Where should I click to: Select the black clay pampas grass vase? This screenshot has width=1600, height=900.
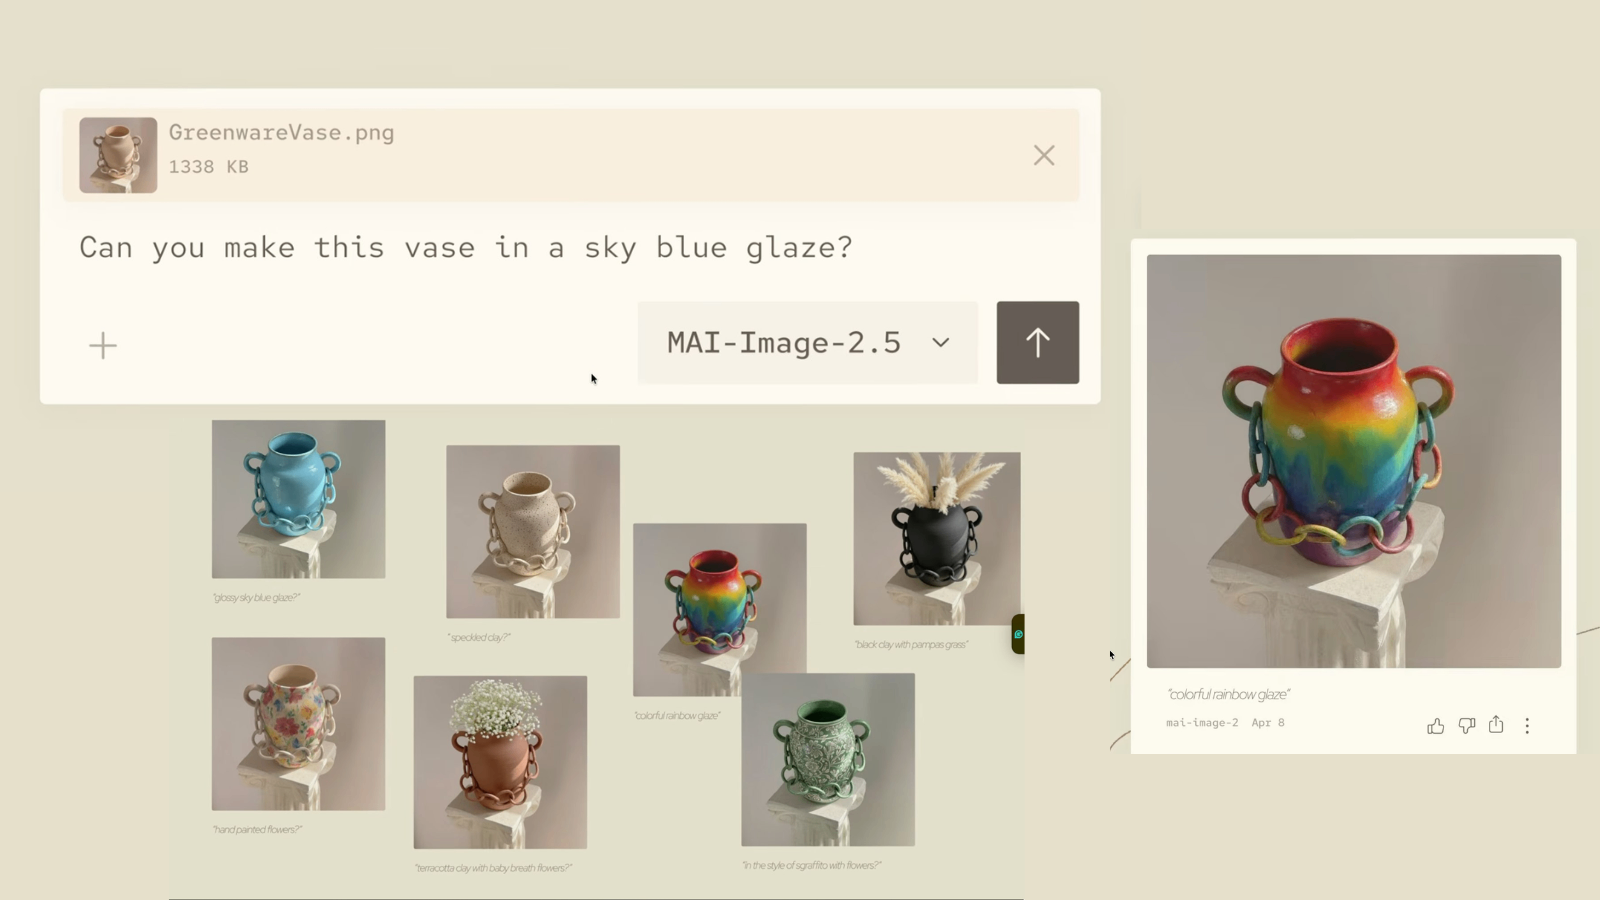pyautogui.click(x=937, y=539)
